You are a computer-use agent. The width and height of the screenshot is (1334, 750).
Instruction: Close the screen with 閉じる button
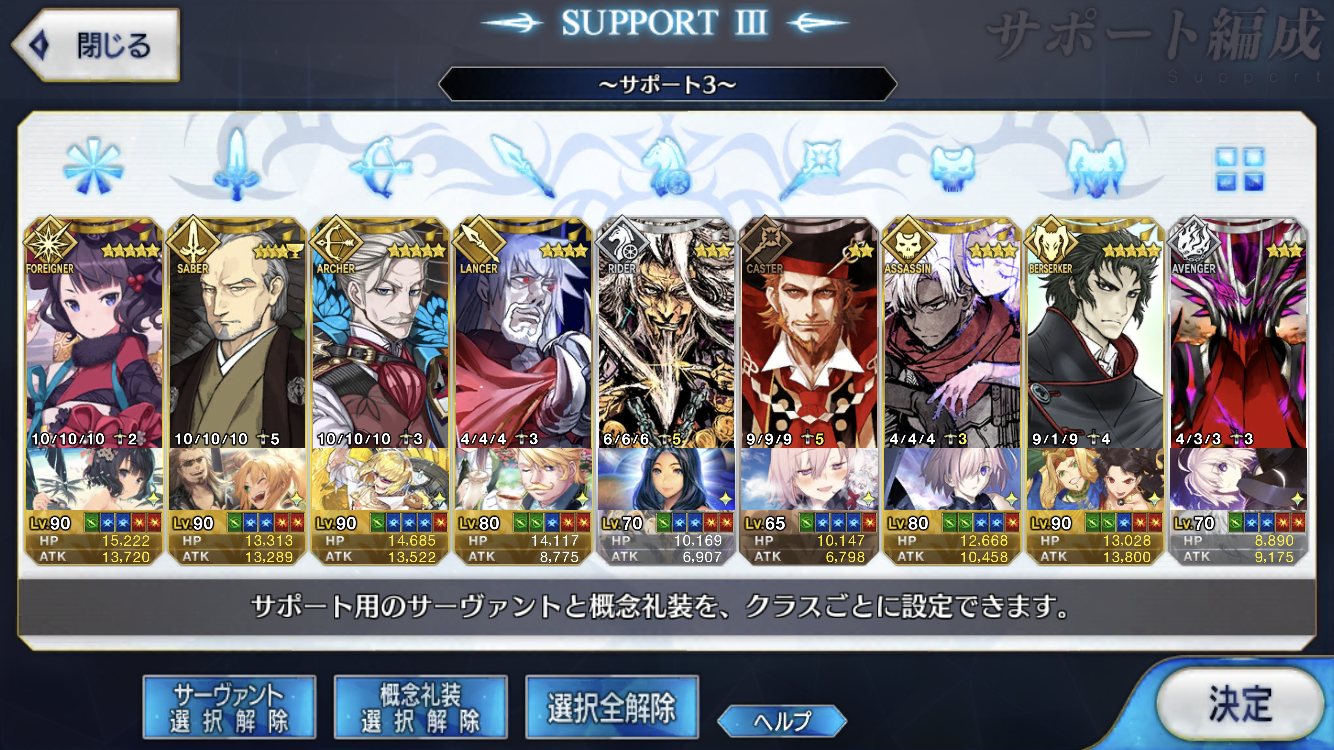point(95,46)
